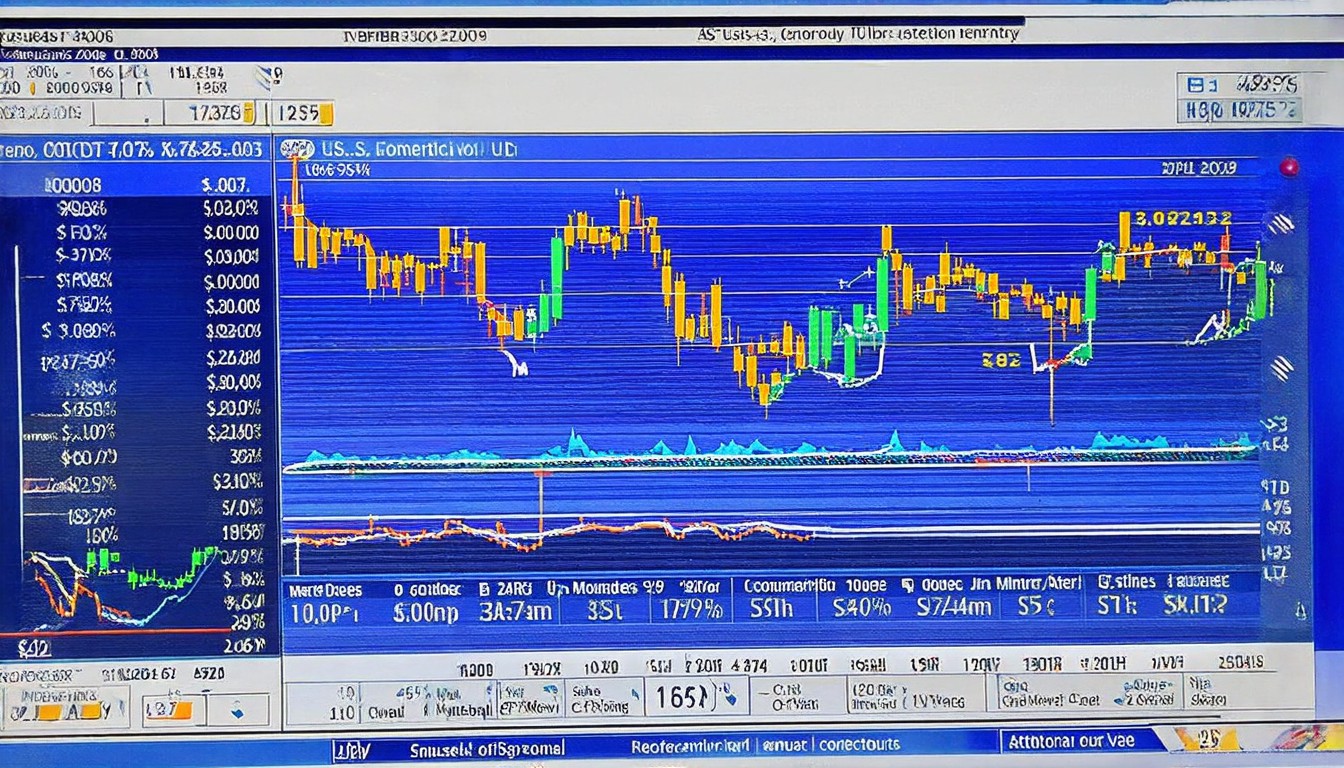
Task: Click the 3A:7am value in stats bar
Action: tap(515, 611)
